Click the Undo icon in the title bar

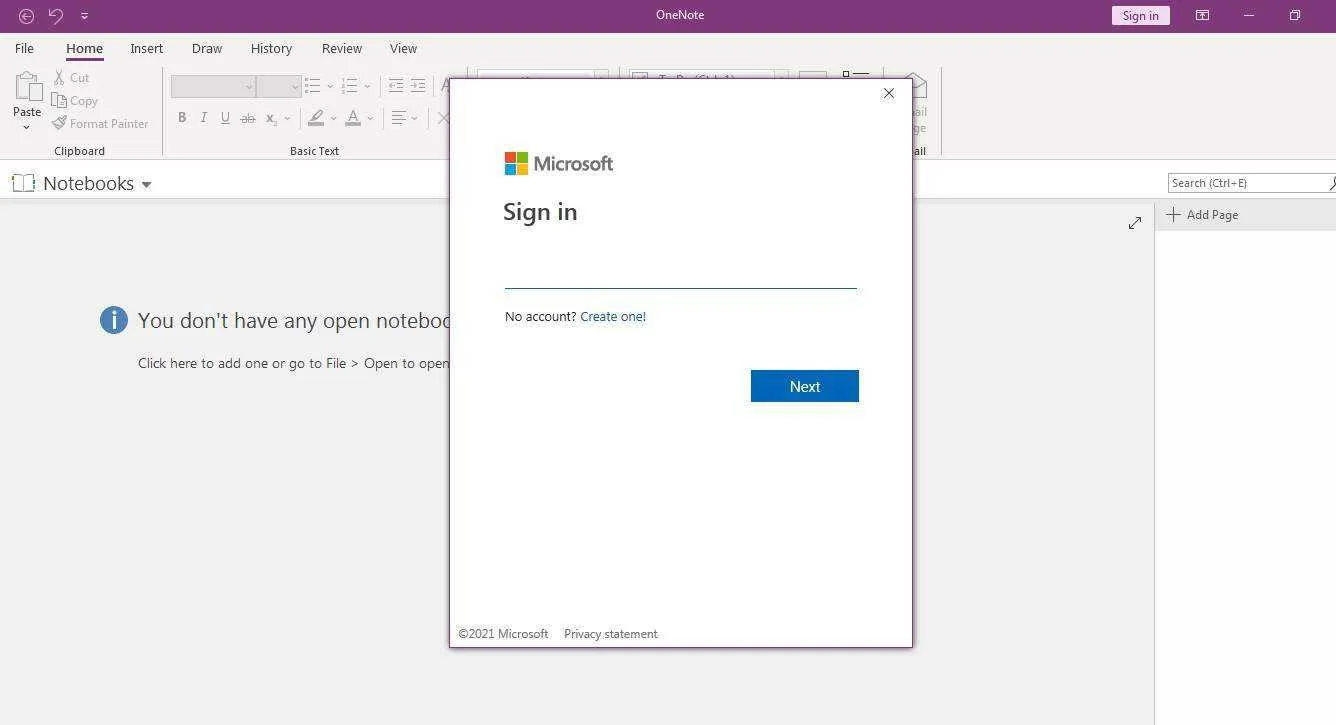click(56, 16)
